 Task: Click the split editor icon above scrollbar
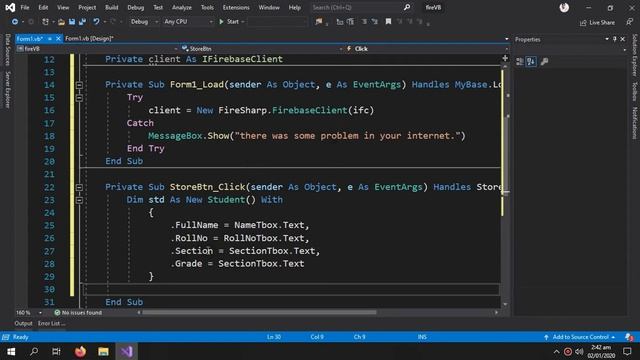click(x=505, y=58)
